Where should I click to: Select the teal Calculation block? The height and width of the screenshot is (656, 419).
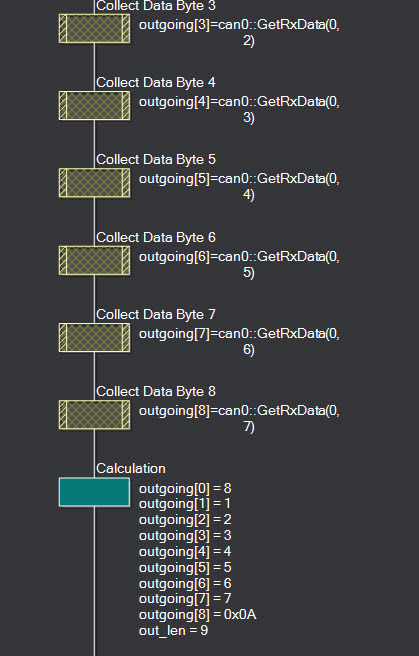pos(95,492)
